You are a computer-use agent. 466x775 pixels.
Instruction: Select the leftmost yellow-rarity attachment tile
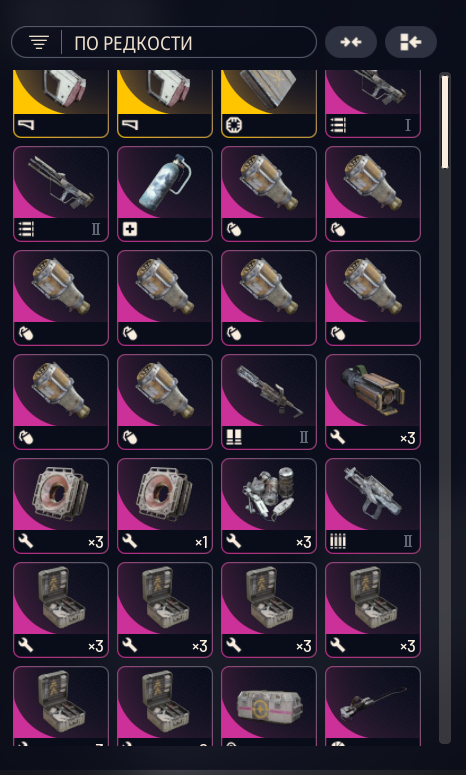tap(61, 103)
